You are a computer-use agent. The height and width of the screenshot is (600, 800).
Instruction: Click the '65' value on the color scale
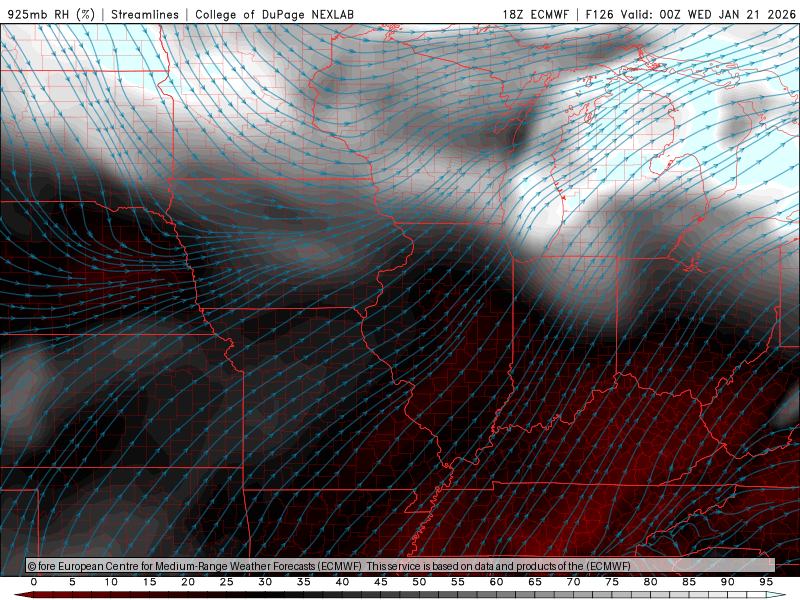(x=535, y=582)
